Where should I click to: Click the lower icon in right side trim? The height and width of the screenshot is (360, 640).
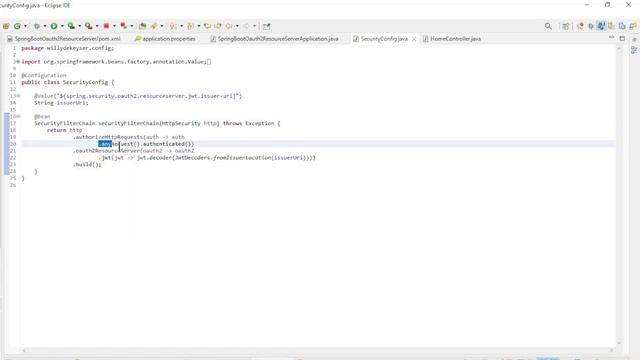tap(634, 50)
